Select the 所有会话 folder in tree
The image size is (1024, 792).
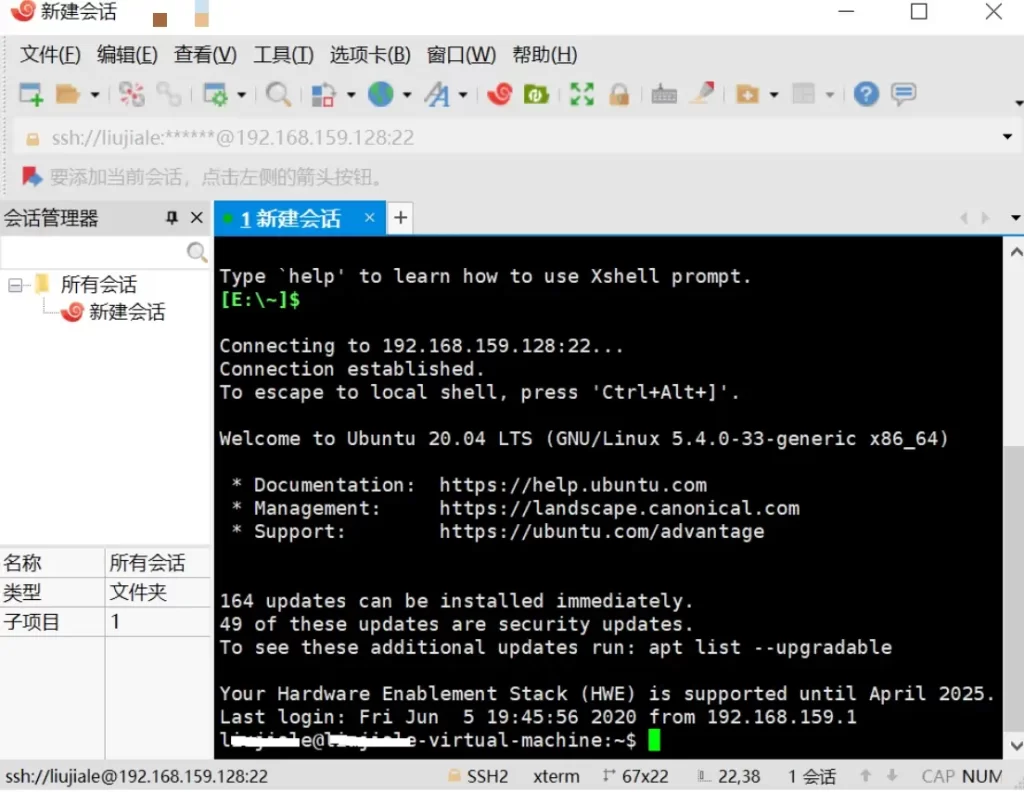tap(98, 285)
